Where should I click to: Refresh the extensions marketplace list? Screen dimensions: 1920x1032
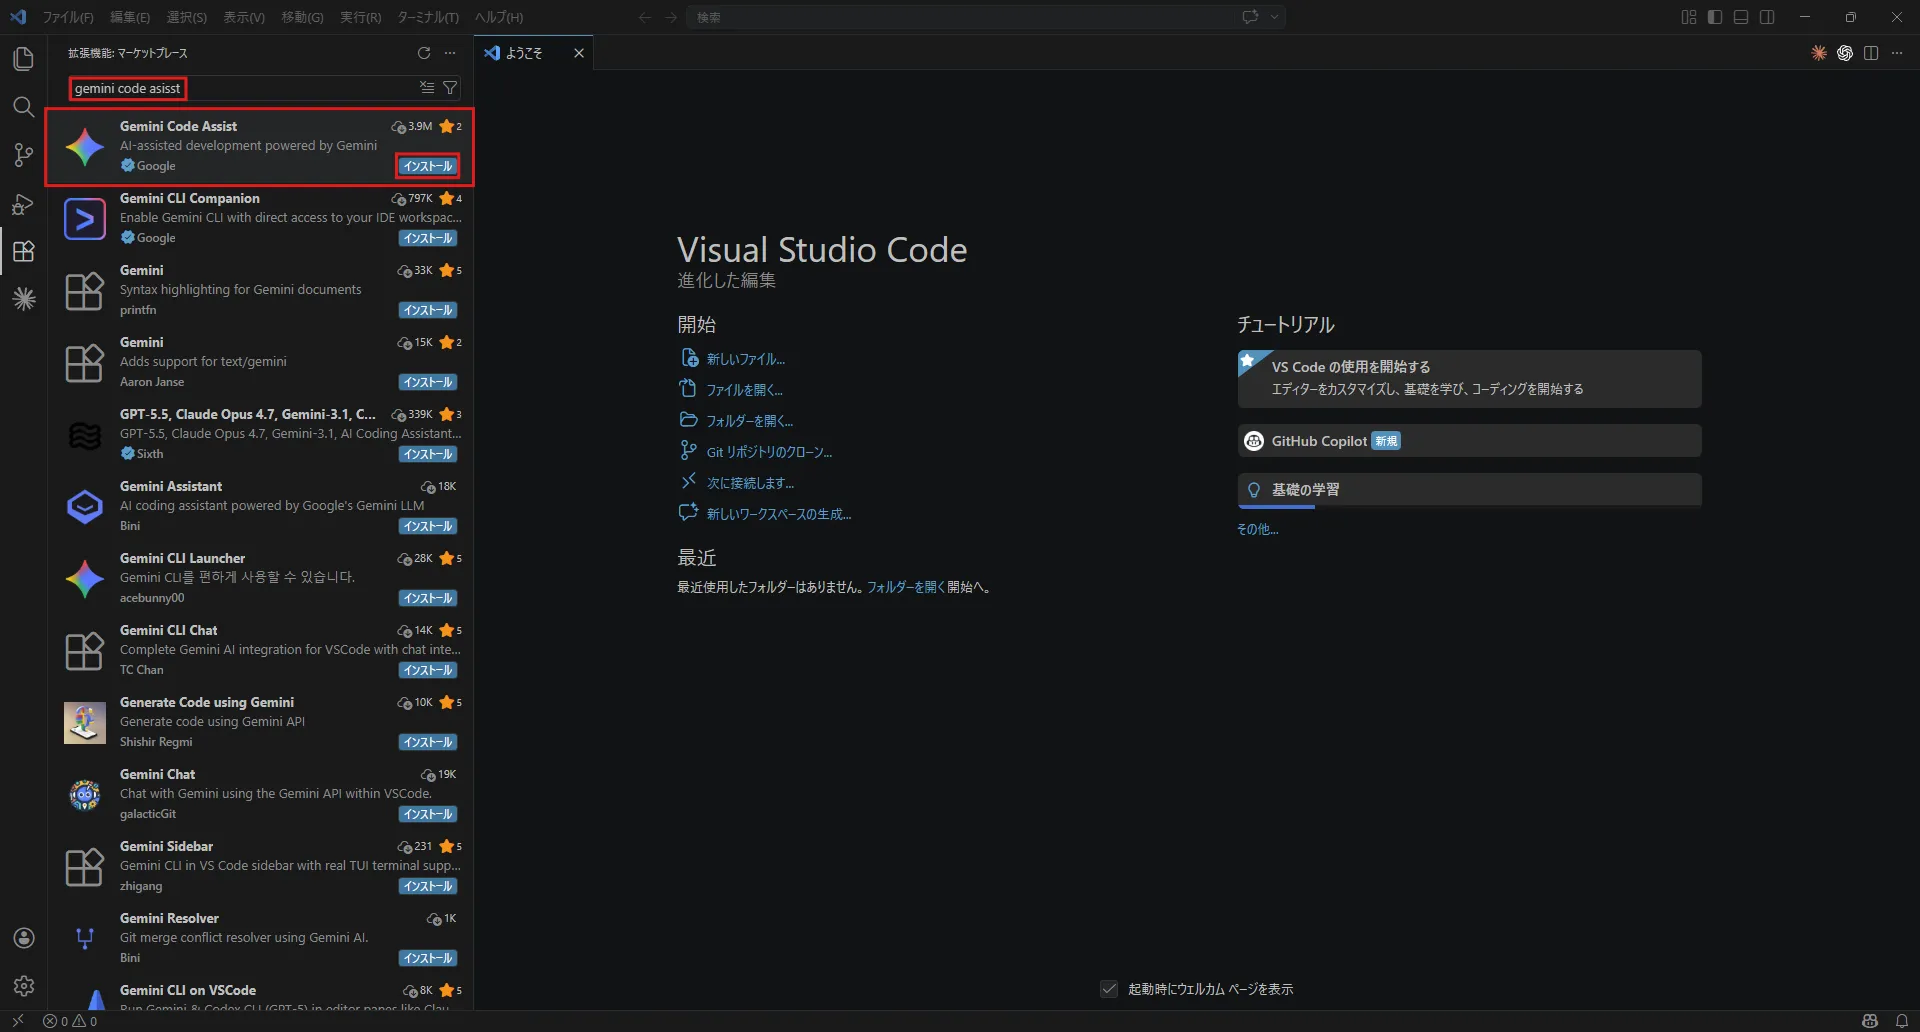[424, 53]
